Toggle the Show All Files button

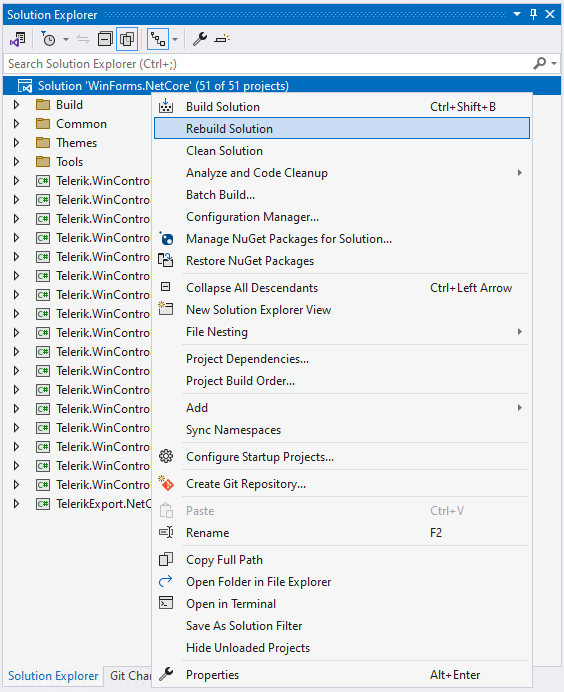click(127, 39)
